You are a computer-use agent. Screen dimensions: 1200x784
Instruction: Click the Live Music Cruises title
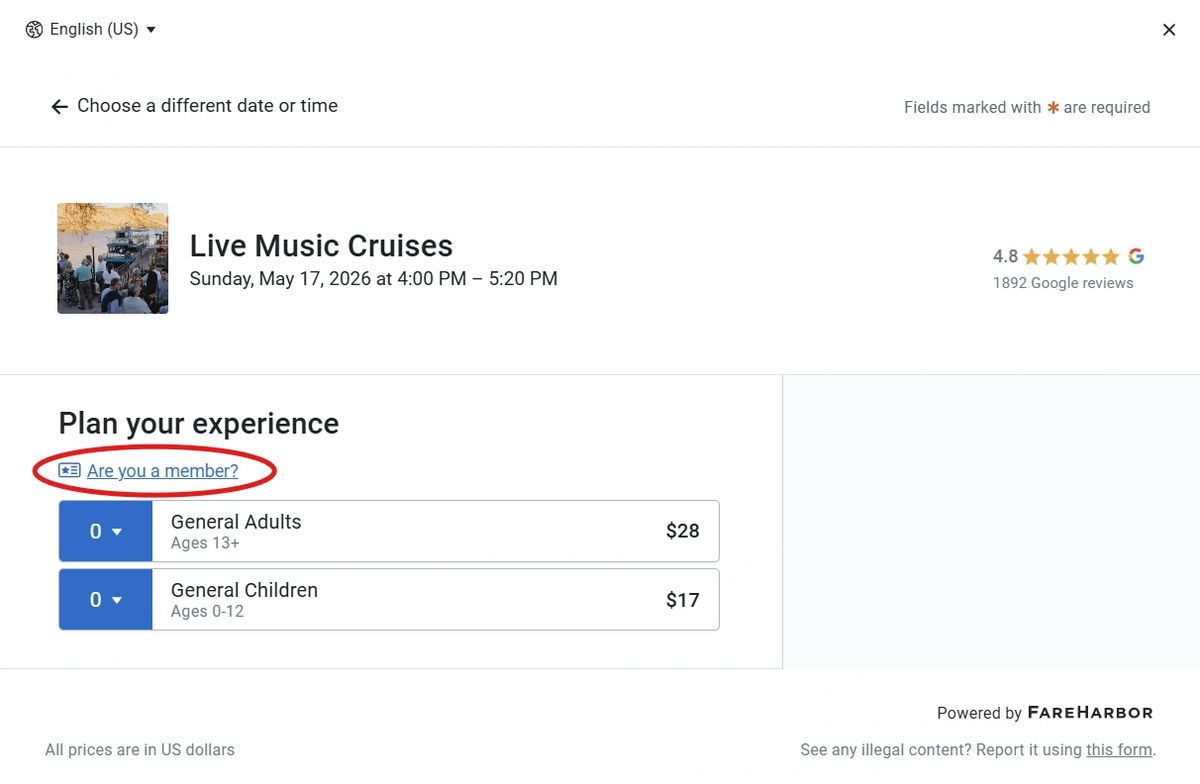321,246
